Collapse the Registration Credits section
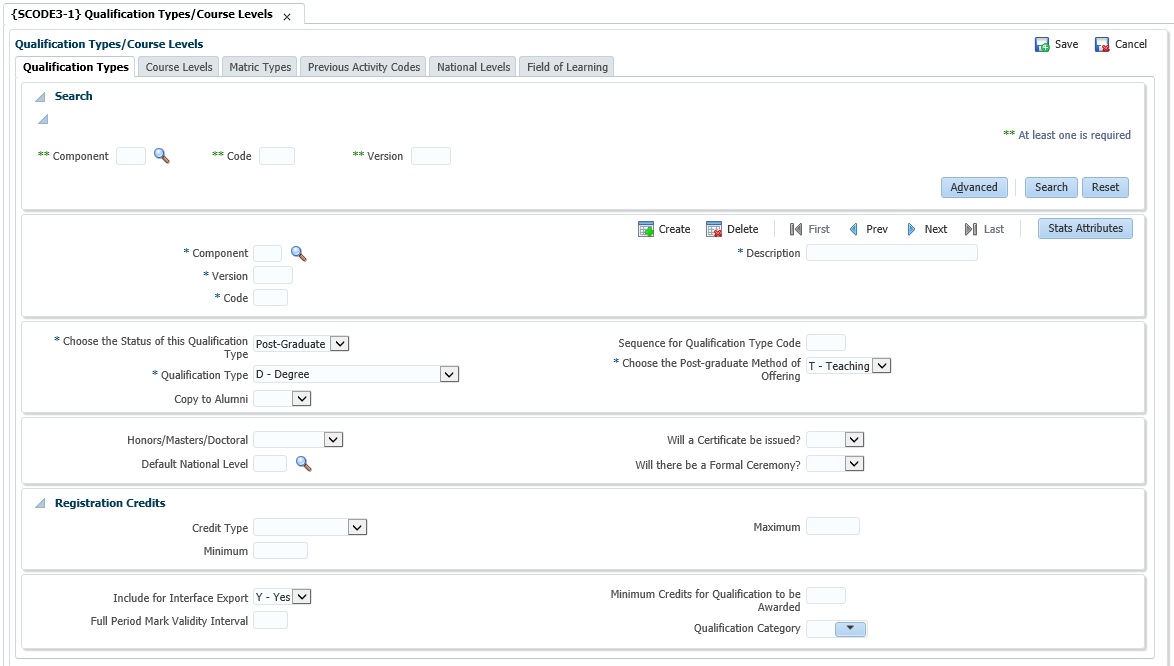The height and width of the screenshot is (666, 1174). pyautogui.click(x=41, y=504)
